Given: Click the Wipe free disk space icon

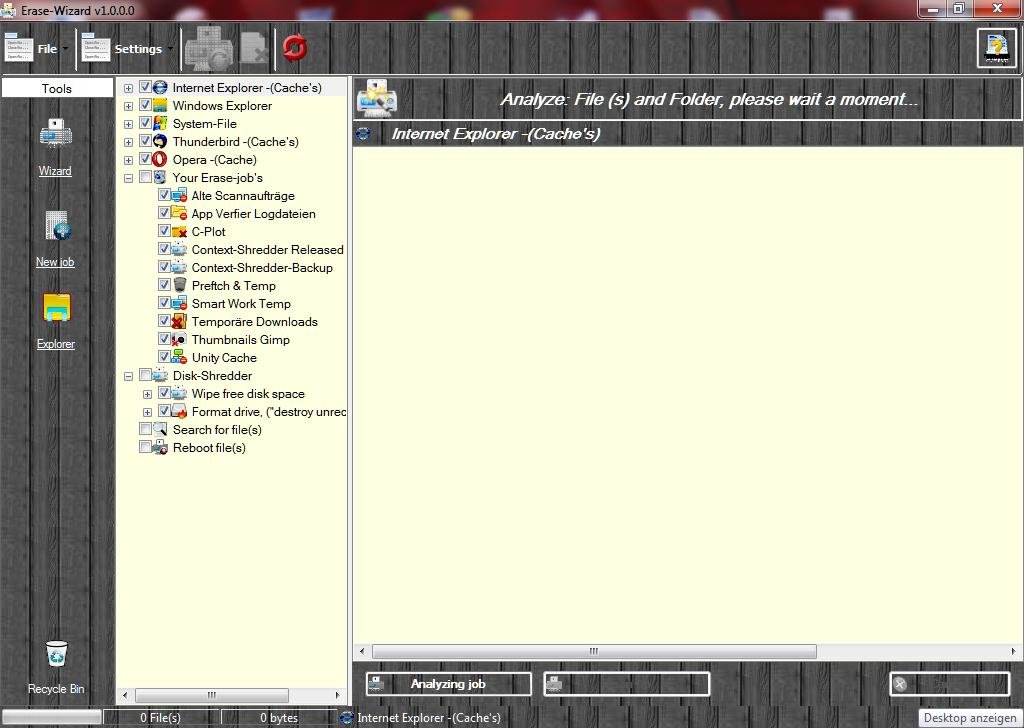Looking at the screenshot, I should (x=180, y=393).
